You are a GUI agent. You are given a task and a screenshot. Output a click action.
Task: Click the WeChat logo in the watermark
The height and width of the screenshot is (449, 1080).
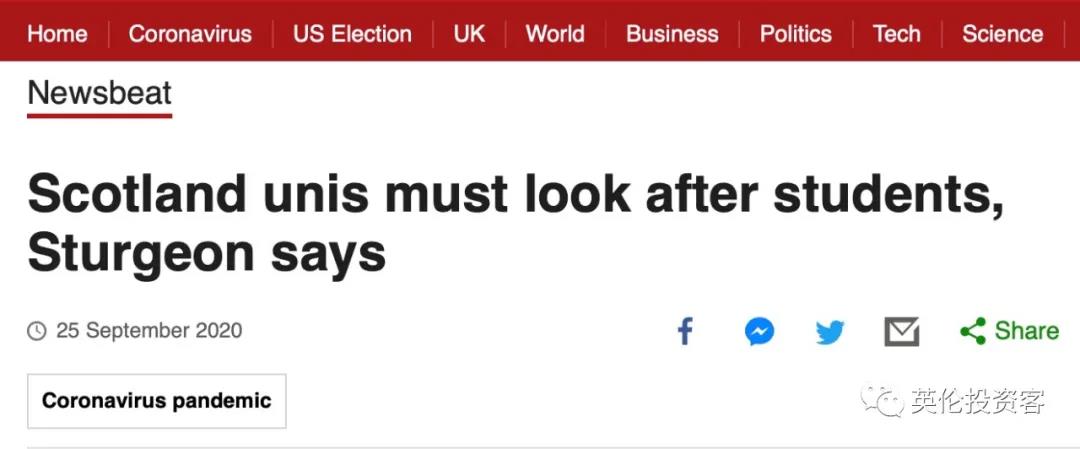coord(883,402)
